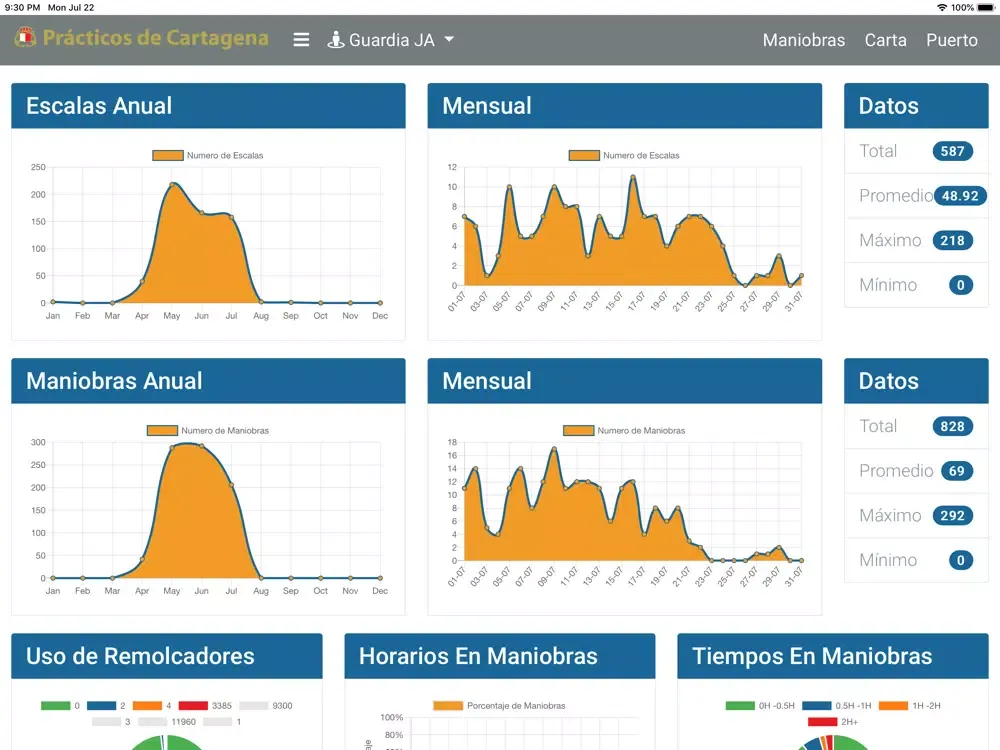Tap the battery icon in the status bar
Screen dimensions: 1000x750
(986, 8)
